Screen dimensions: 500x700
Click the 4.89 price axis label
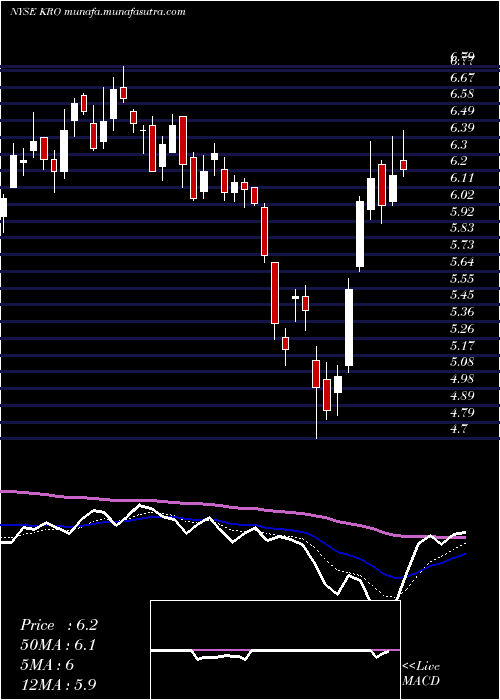462,396
